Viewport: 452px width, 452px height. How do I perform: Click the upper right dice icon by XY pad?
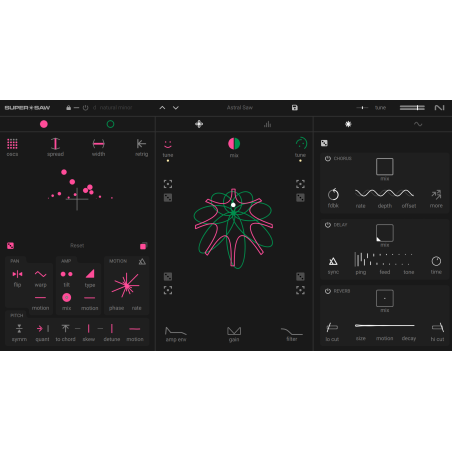coord(300,198)
